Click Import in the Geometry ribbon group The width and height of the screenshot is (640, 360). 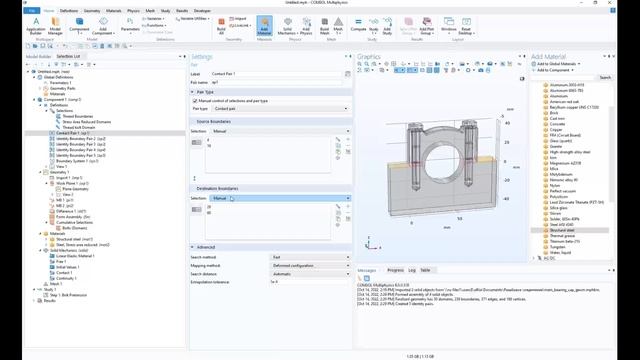click(x=238, y=19)
